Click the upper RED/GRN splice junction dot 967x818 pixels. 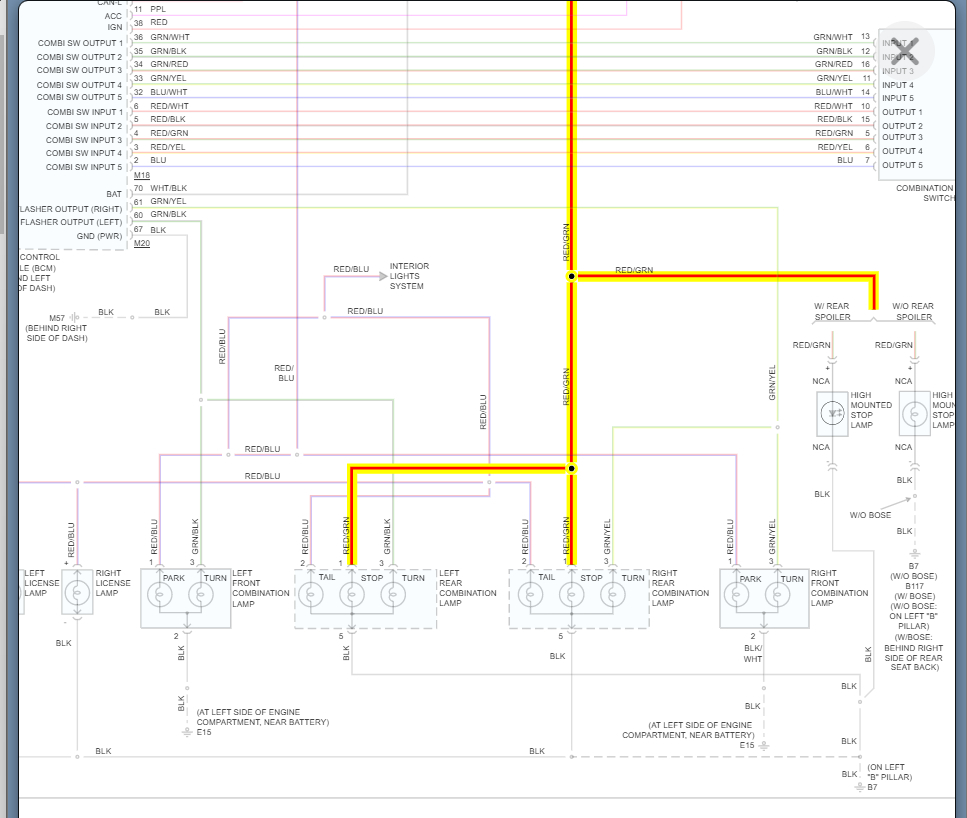pos(571,276)
